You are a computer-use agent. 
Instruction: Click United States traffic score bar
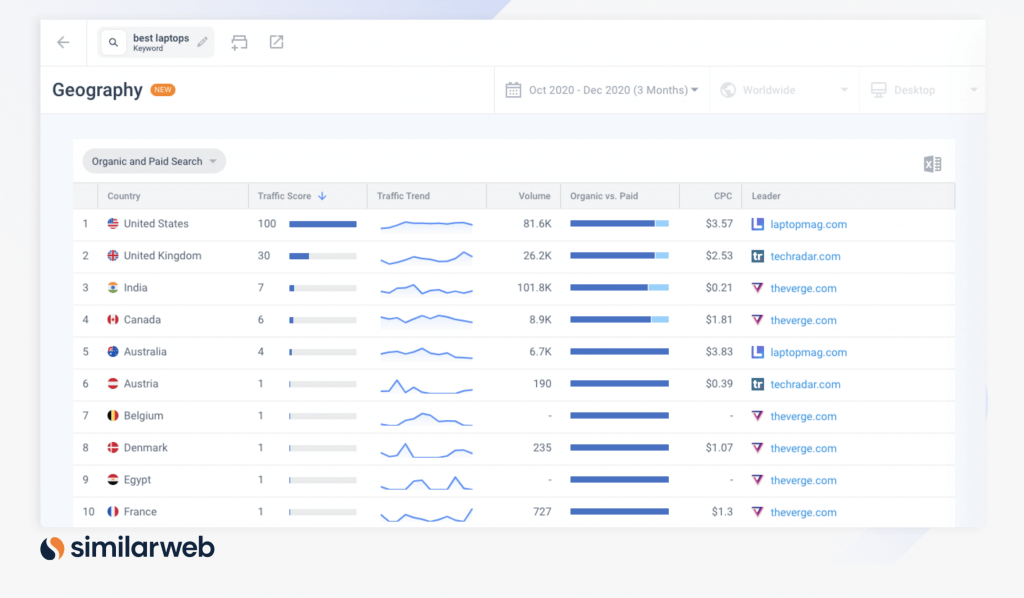point(323,224)
